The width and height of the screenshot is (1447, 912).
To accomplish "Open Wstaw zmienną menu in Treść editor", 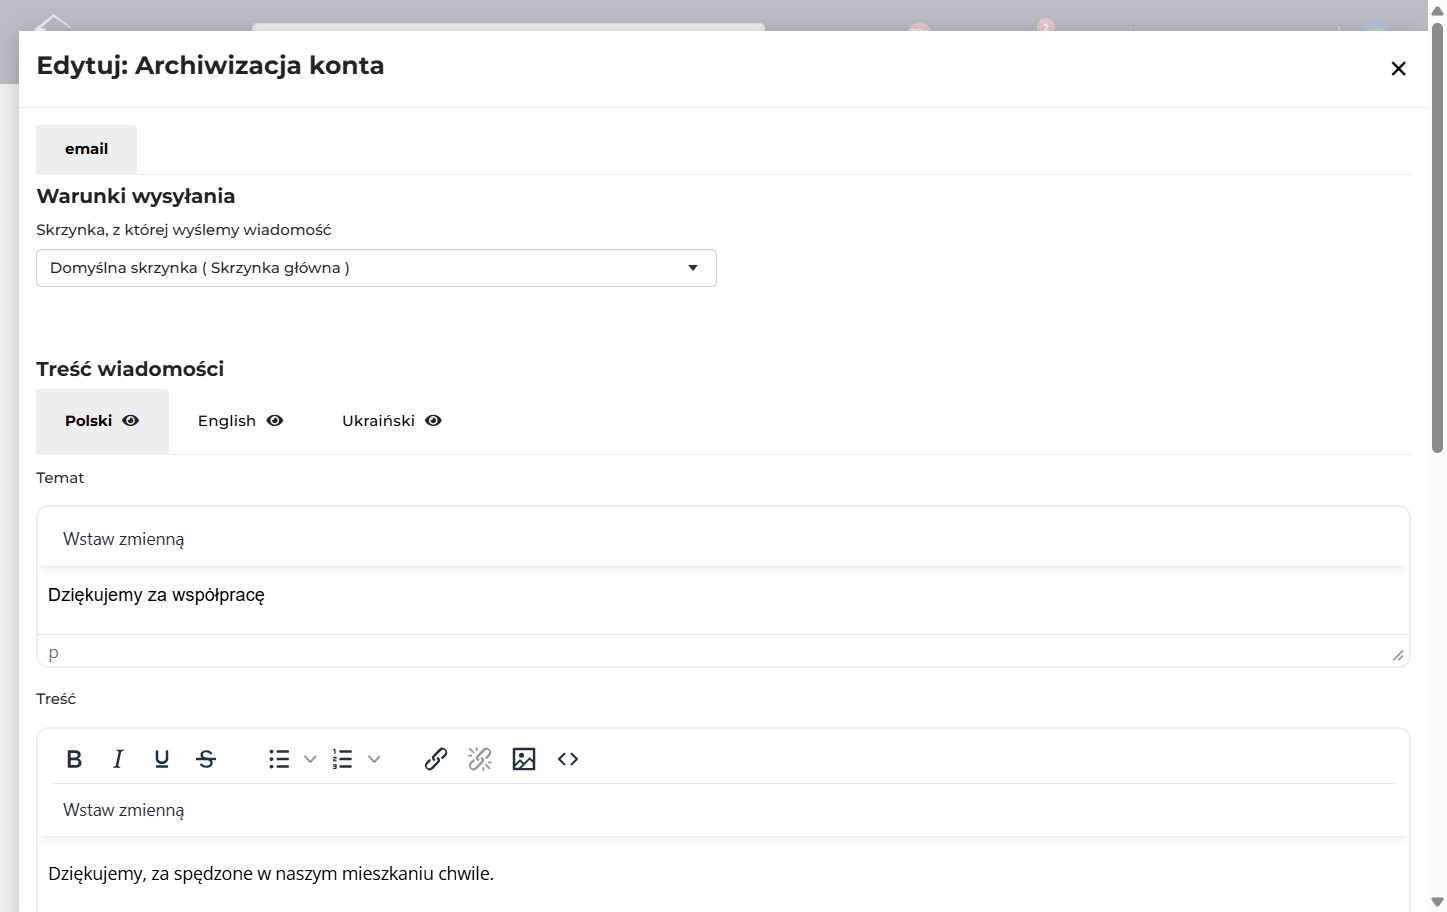I will click(124, 810).
